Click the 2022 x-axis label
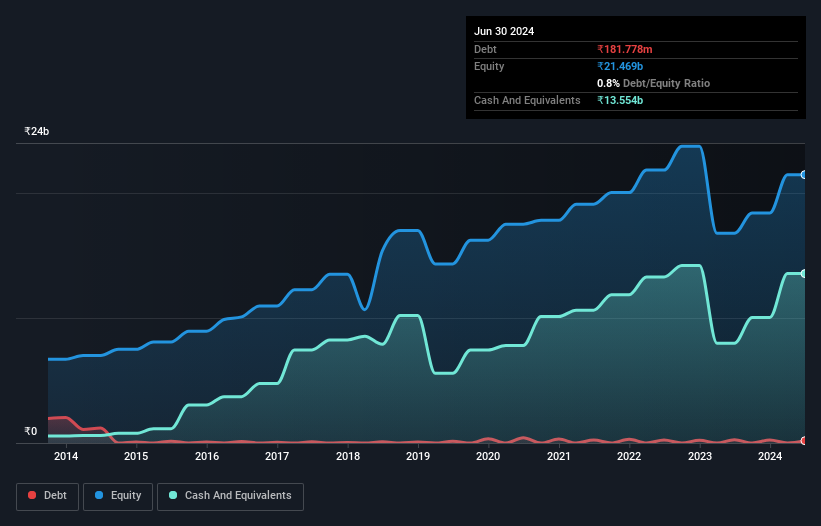 click(629, 456)
